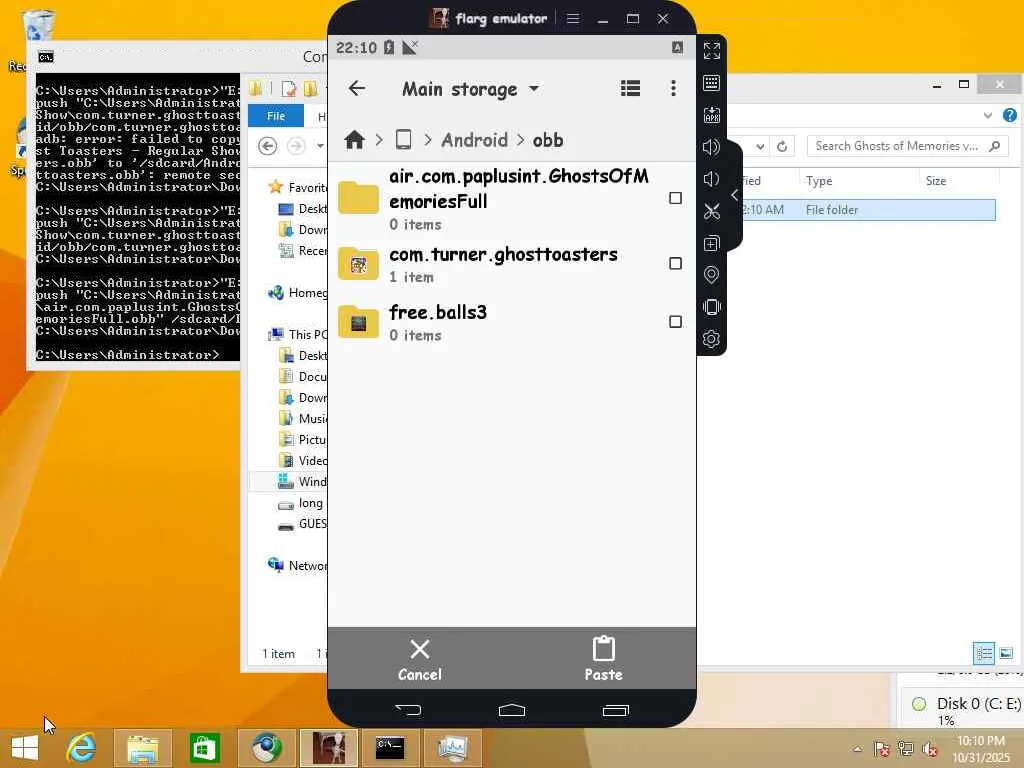Switch to Command Prompt taskbar button
Screen dimensions: 1024x768
pyautogui.click(x=390, y=748)
